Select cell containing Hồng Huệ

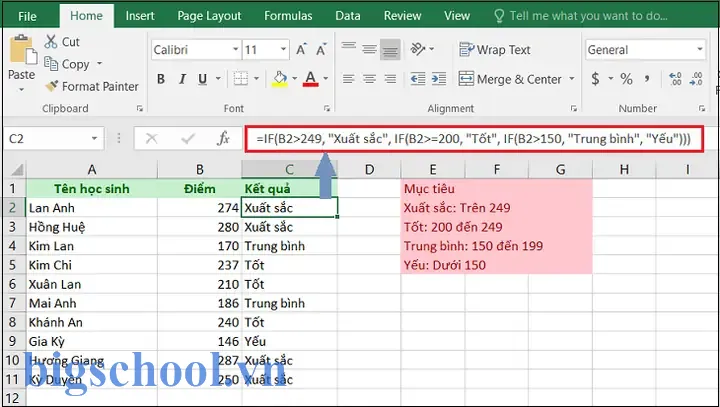point(92,227)
